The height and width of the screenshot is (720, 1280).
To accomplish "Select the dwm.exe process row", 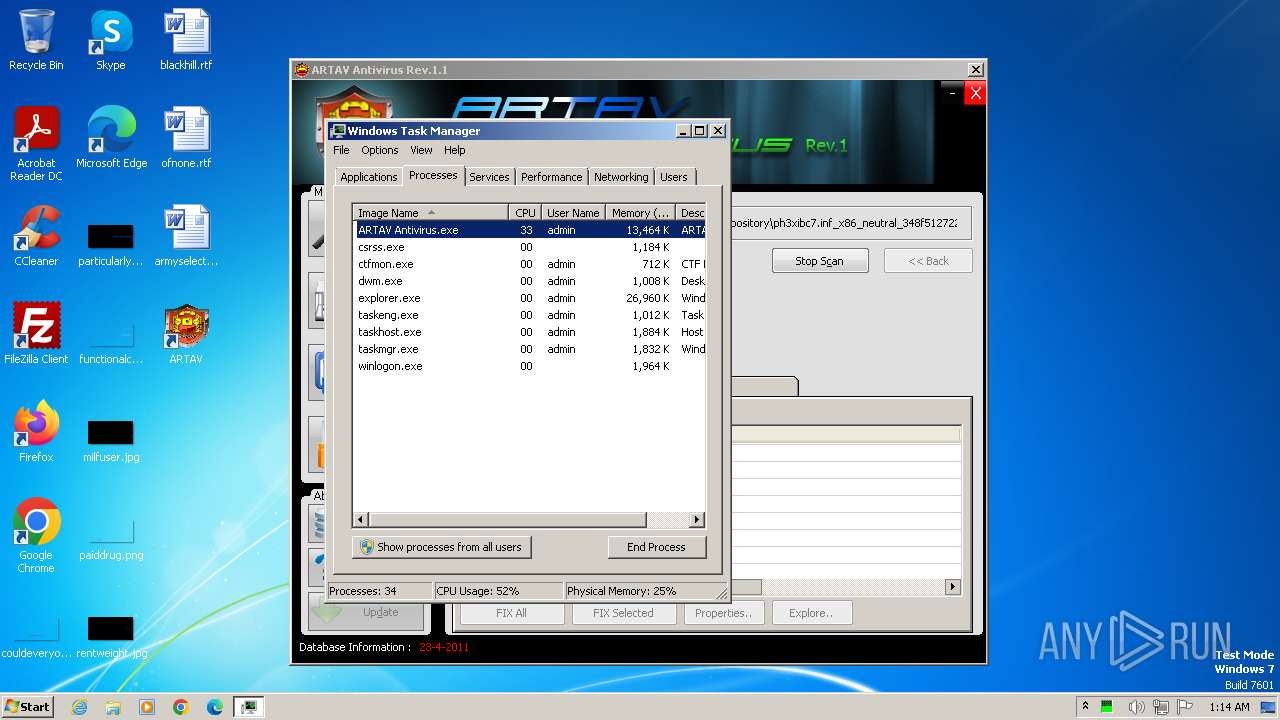I will coord(530,281).
